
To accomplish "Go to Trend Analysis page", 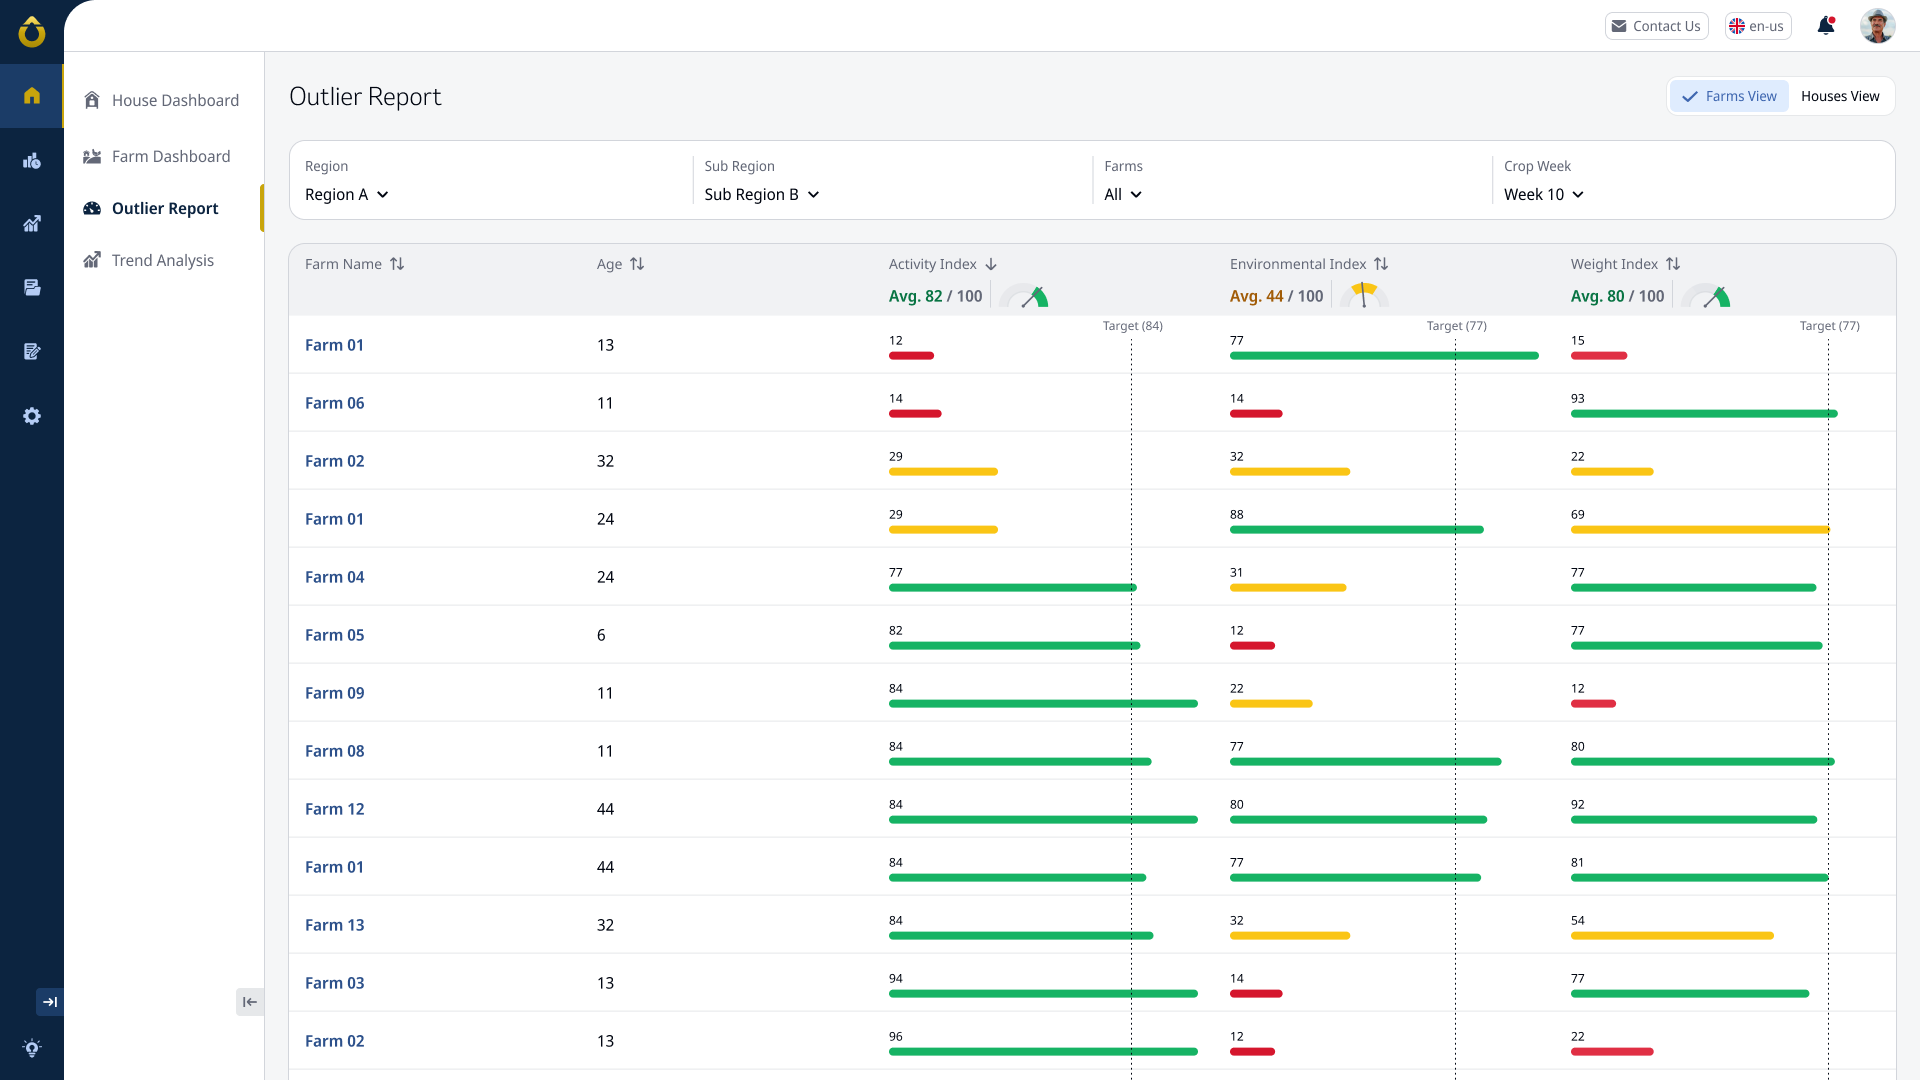I will [x=162, y=260].
